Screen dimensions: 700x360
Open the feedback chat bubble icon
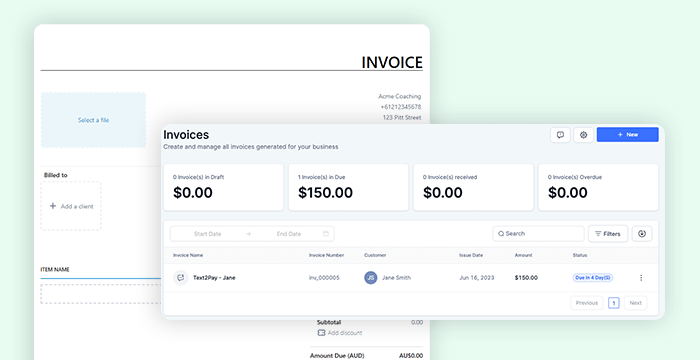point(560,135)
